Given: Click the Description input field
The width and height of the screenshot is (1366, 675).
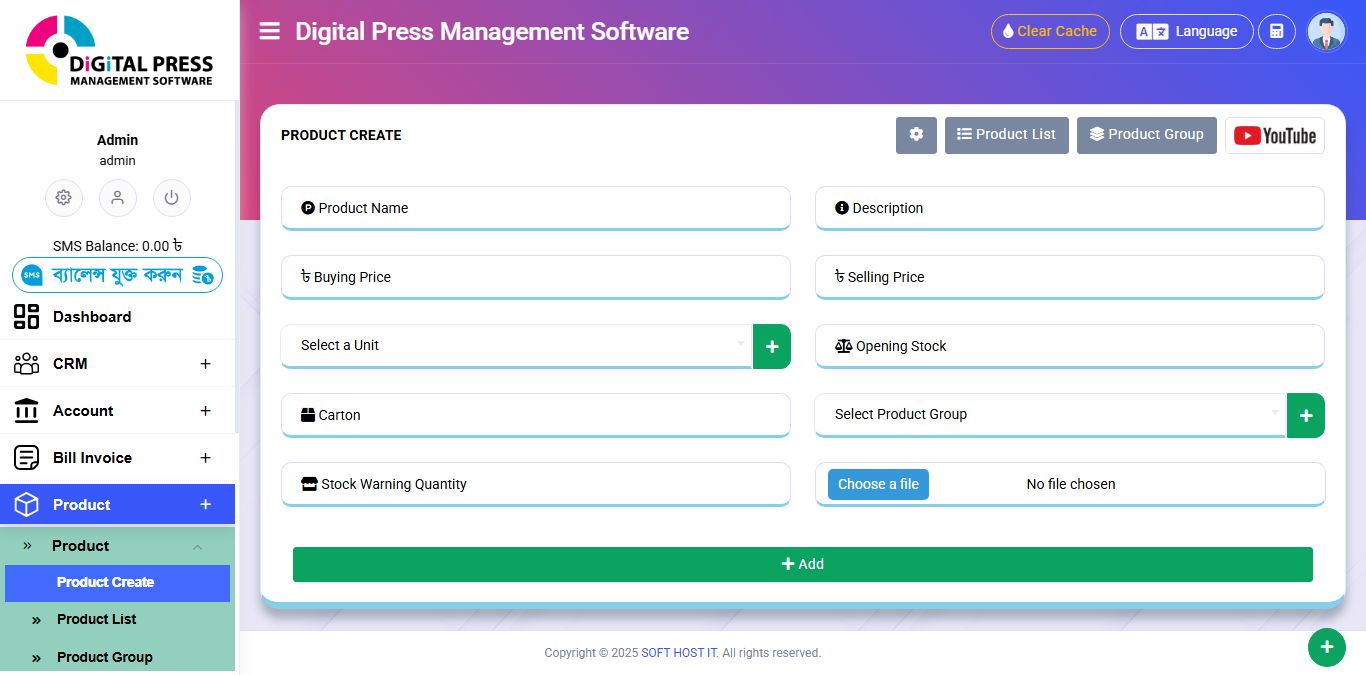Looking at the screenshot, I should tap(1070, 208).
